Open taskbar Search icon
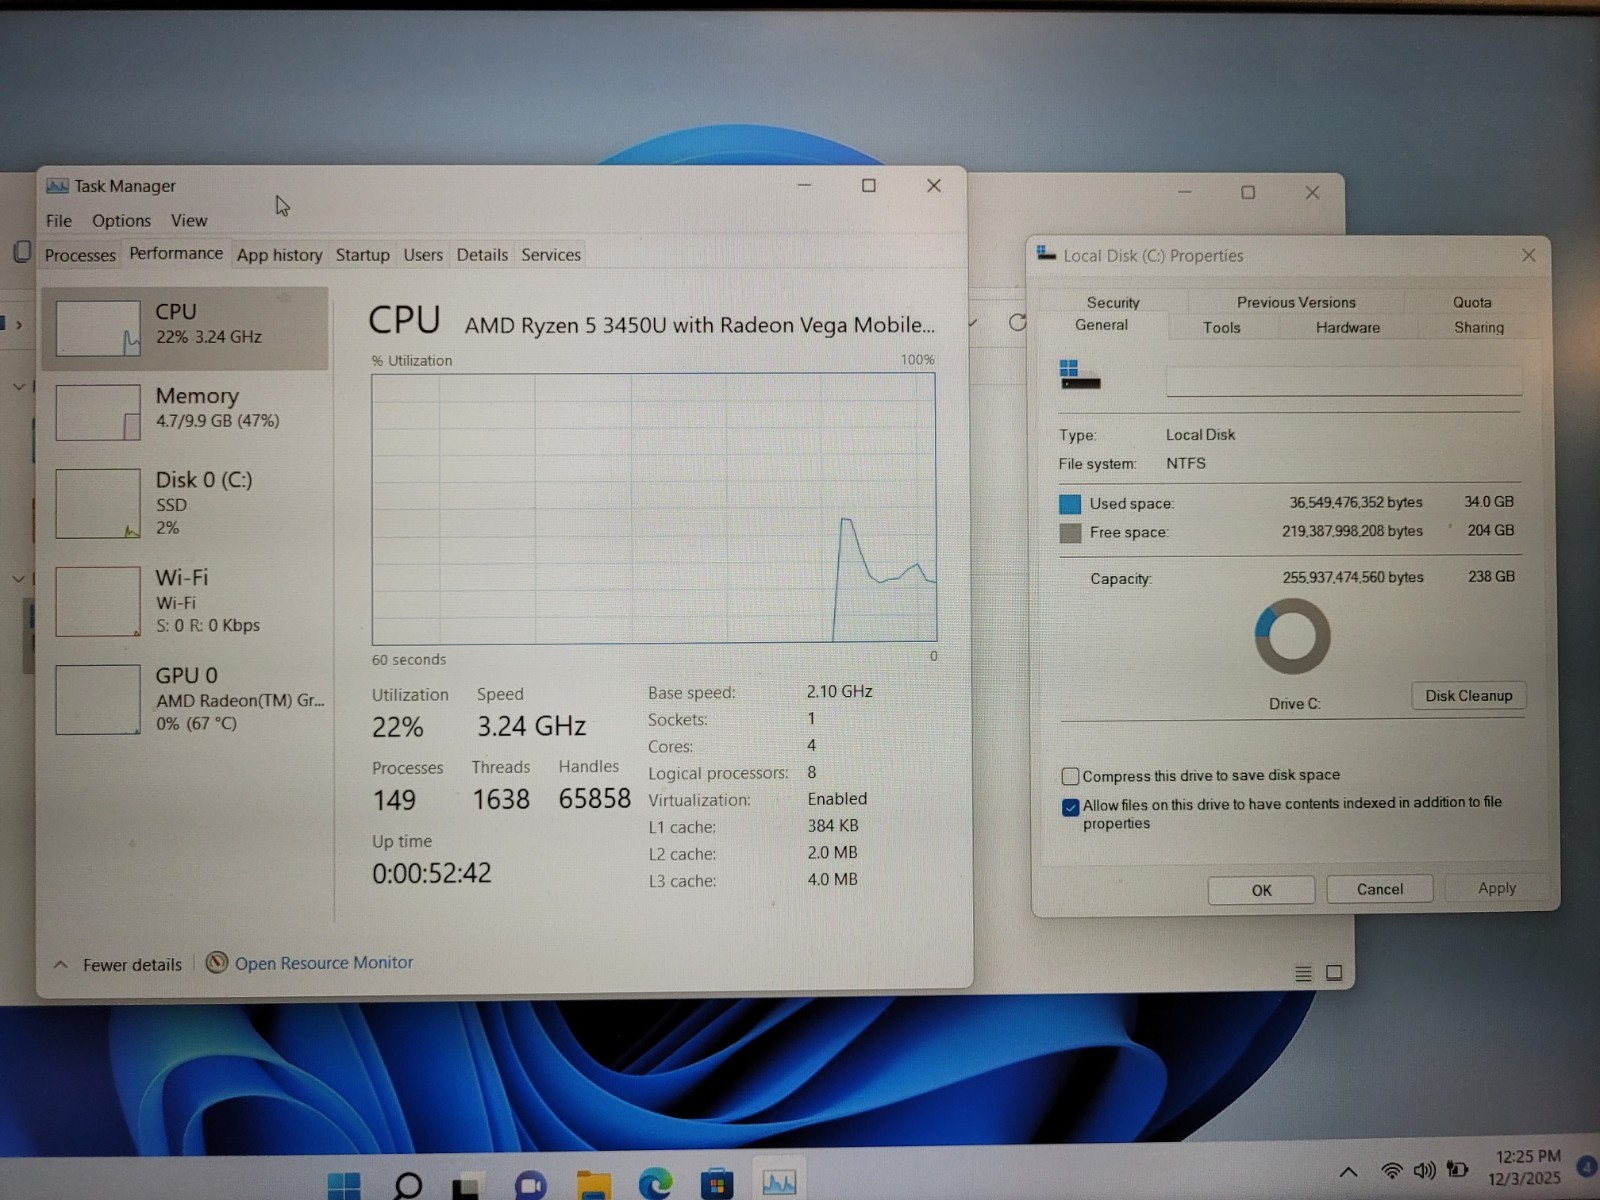The width and height of the screenshot is (1600, 1200). [x=407, y=1186]
